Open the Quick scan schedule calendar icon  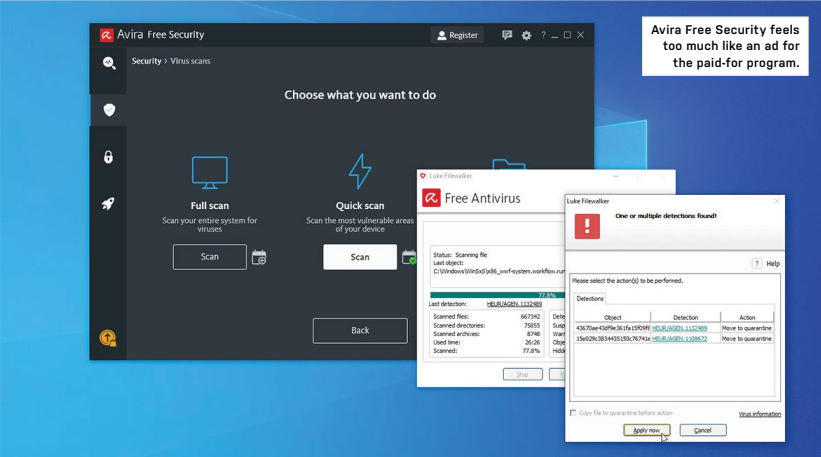click(409, 258)
